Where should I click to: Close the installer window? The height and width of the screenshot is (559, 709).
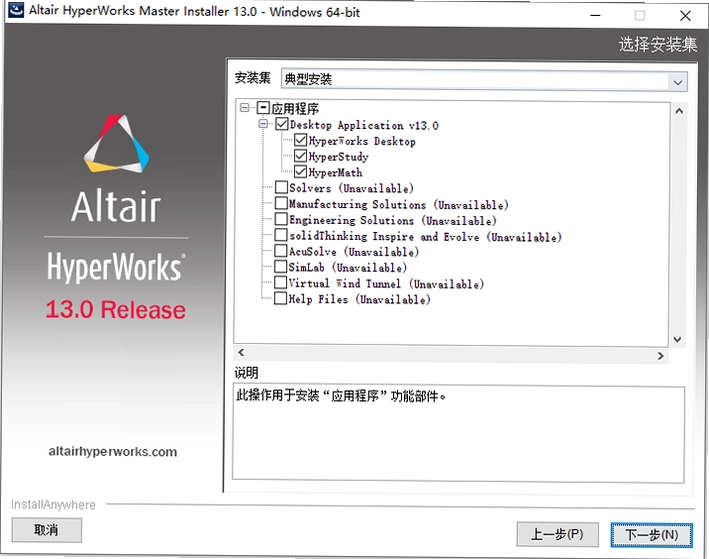click(685, 16)
